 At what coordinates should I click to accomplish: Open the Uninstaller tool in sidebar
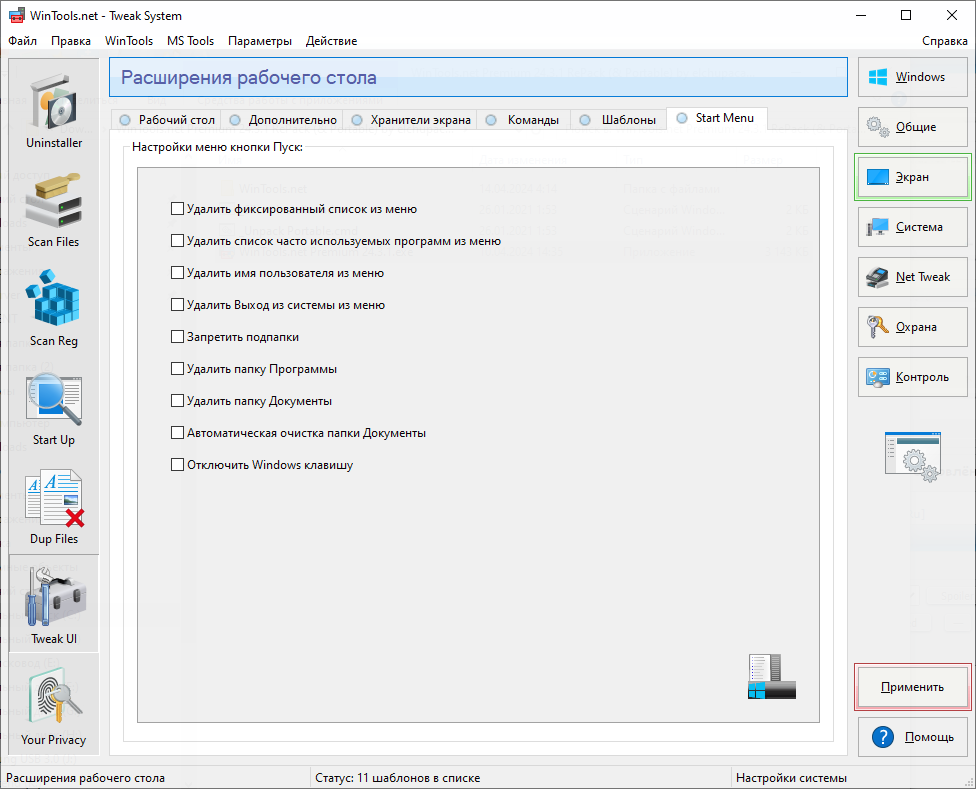[x=54, y=110]
